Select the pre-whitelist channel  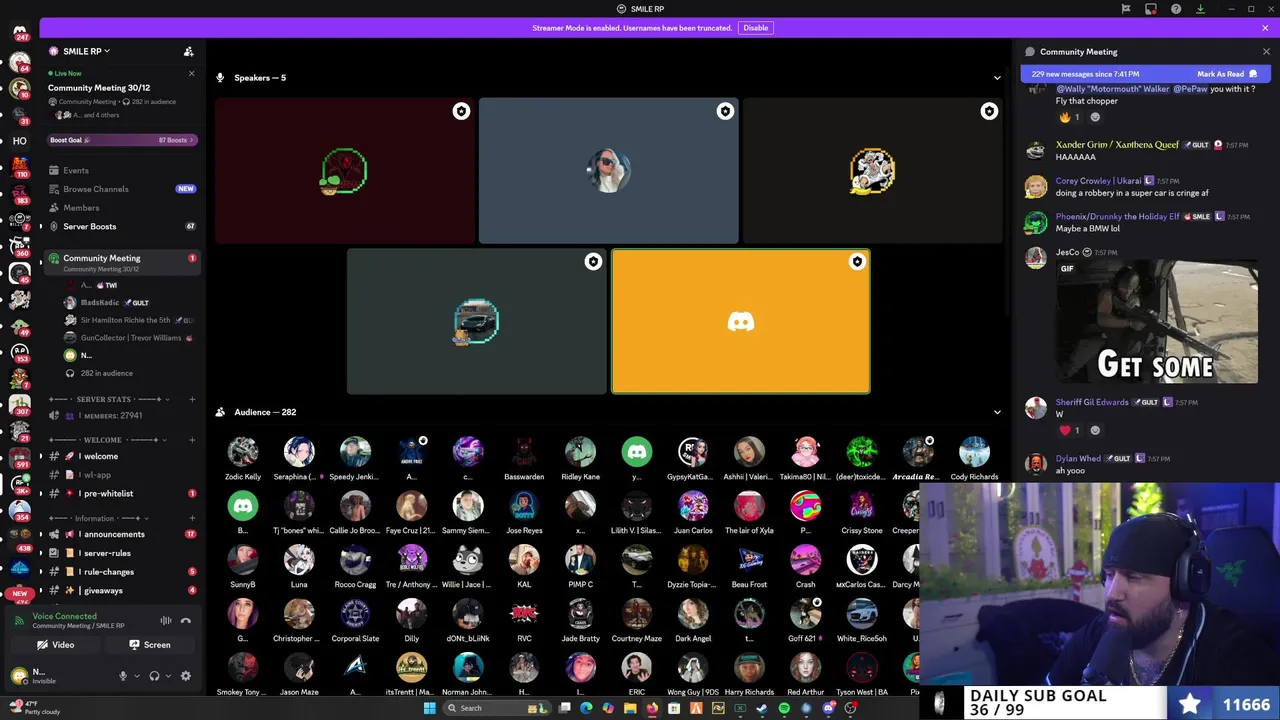122,494
